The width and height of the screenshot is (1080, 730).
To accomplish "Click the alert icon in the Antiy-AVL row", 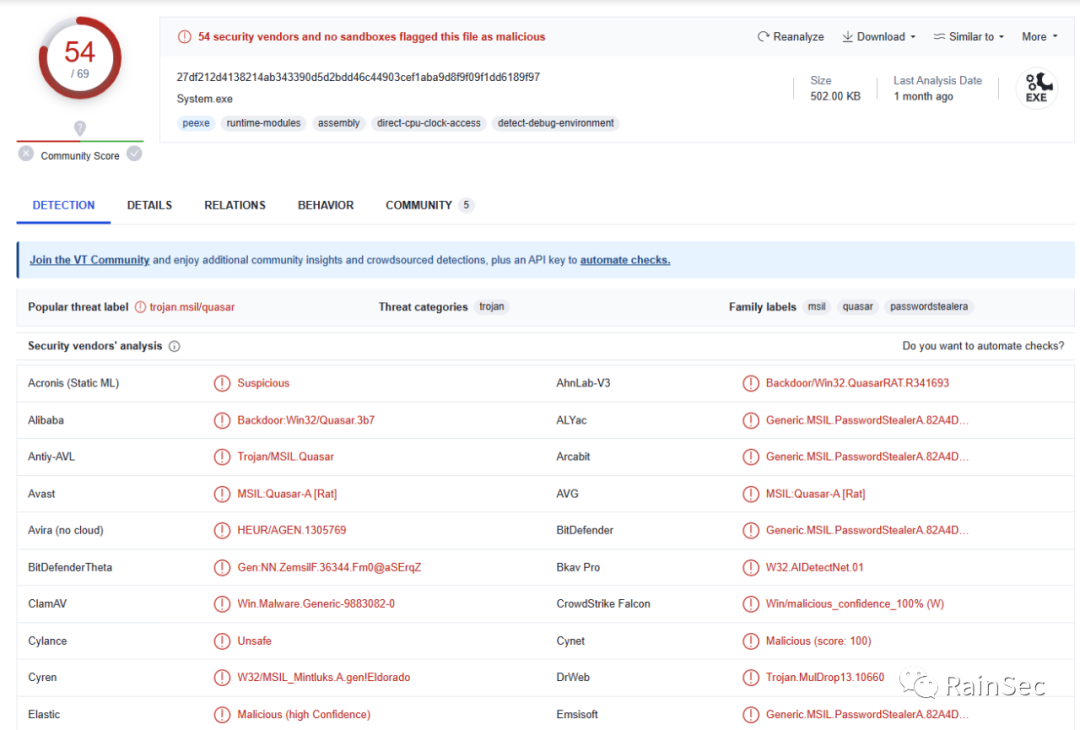I will 222,457.
